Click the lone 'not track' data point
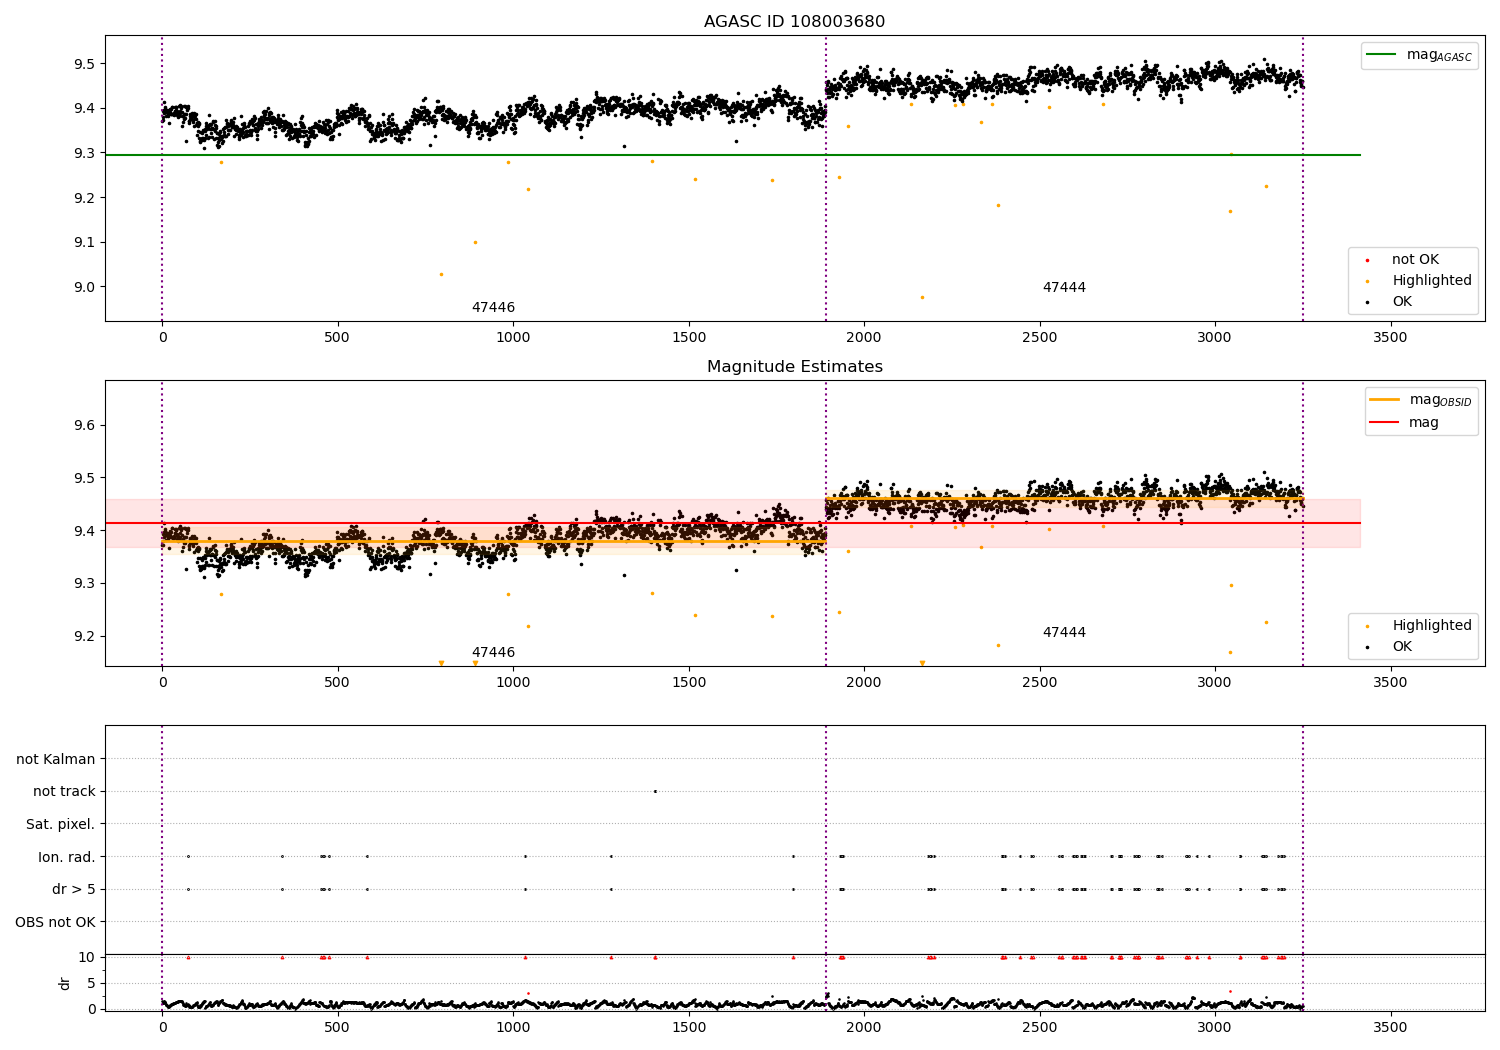 (x=655, y=791)
